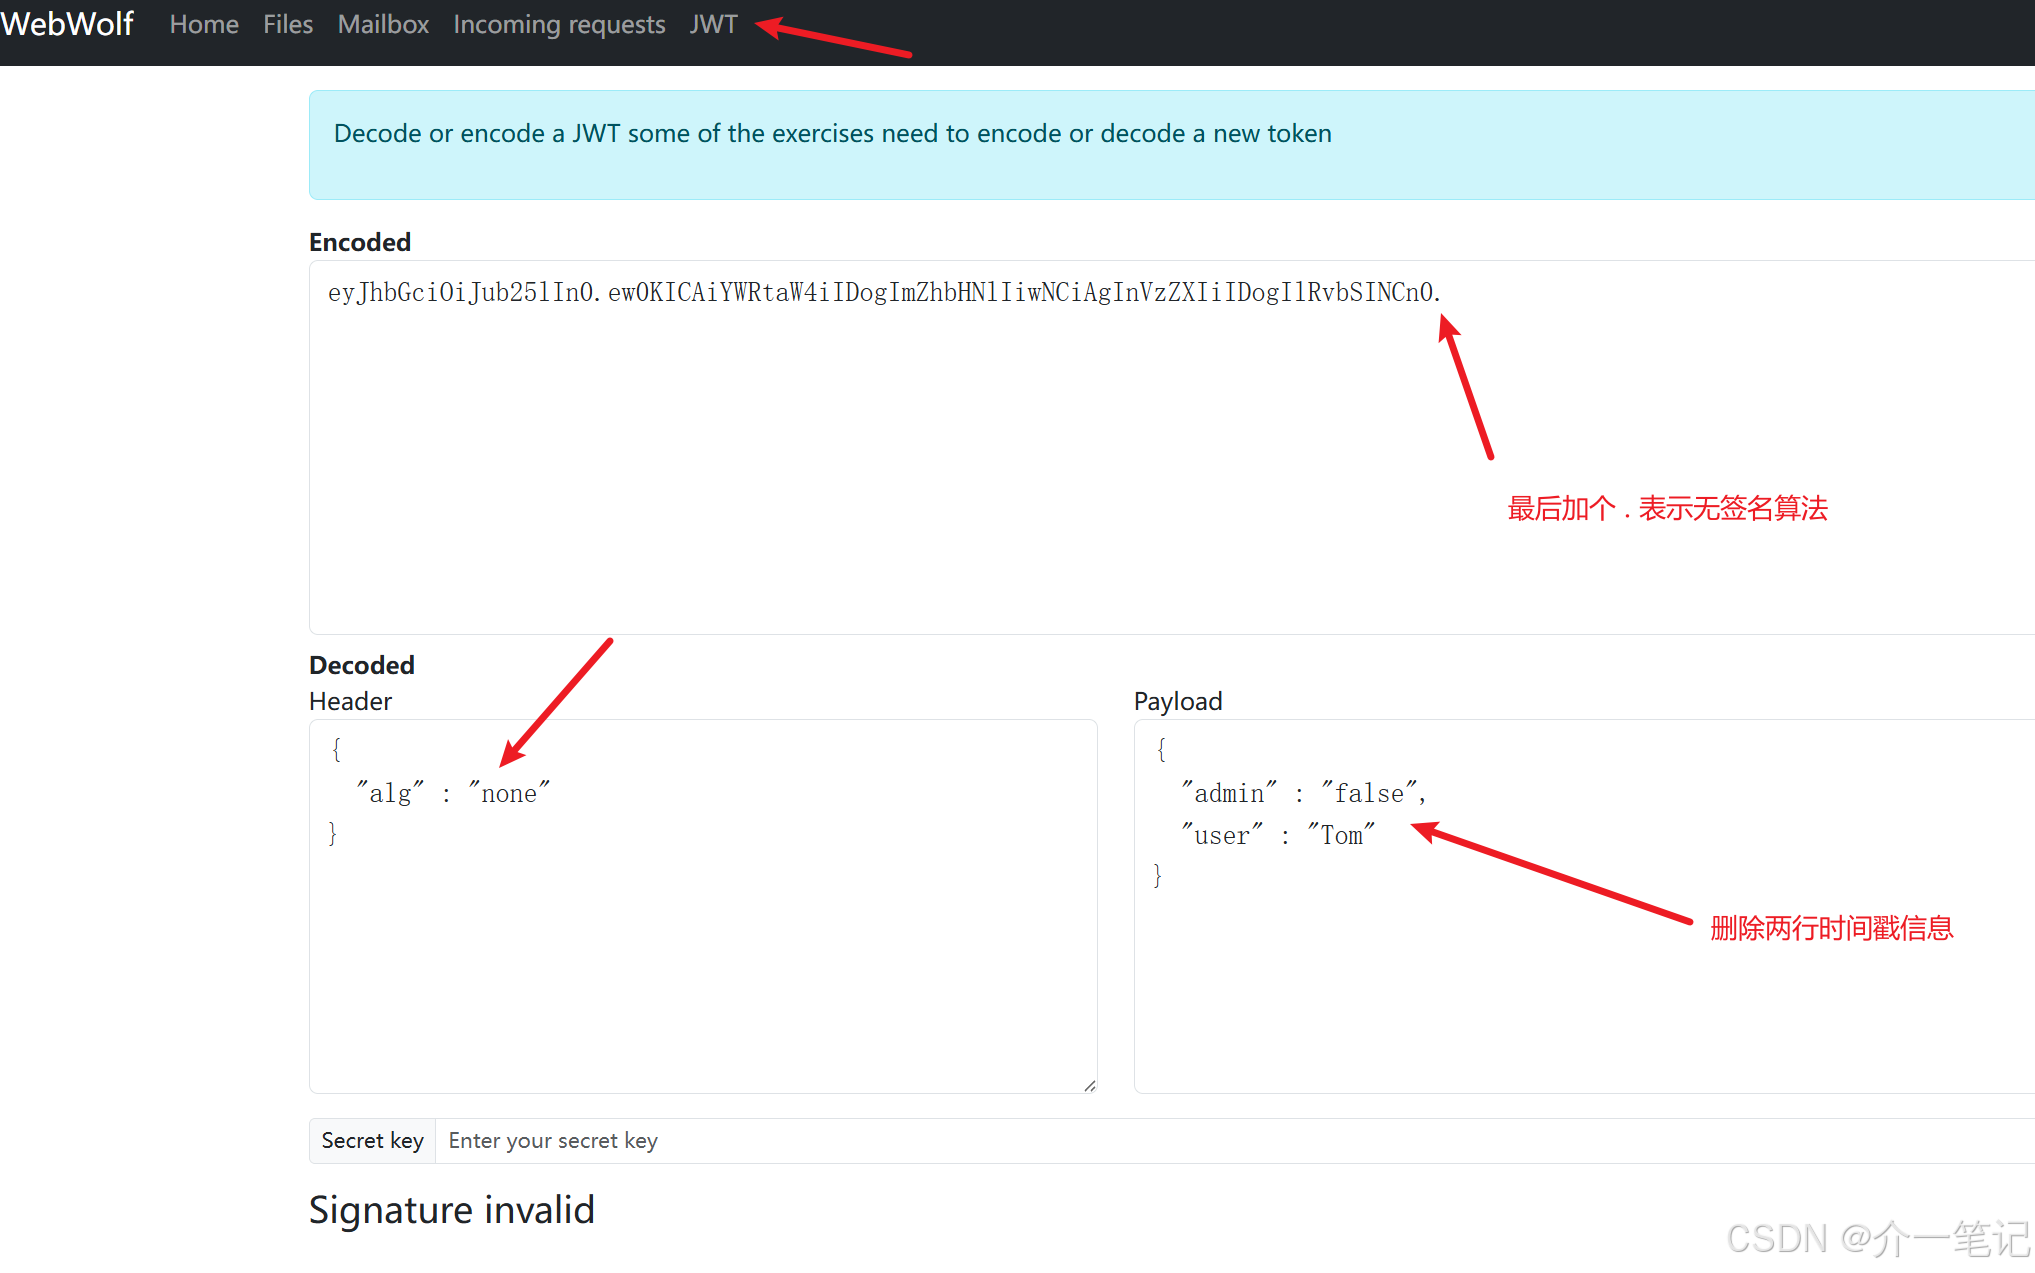Open Incoming requests page

559,24
